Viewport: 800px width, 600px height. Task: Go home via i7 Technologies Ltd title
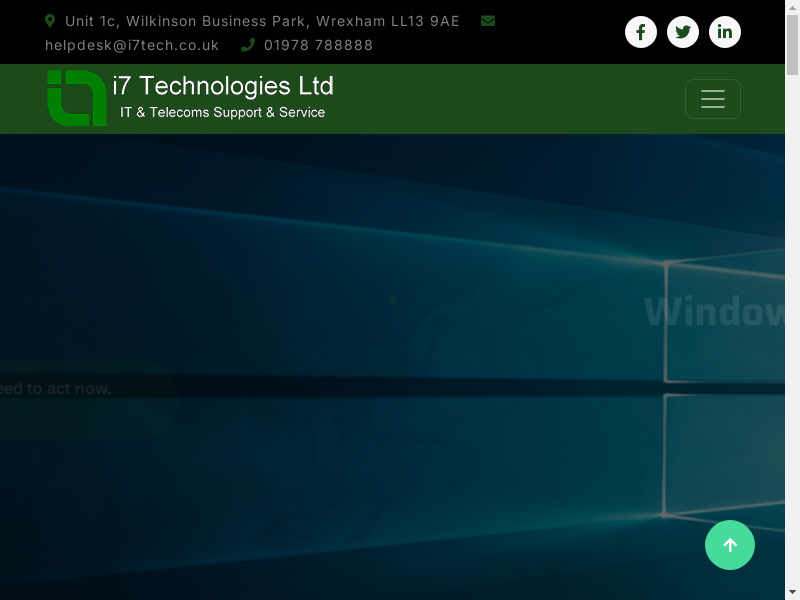[223, 87]
